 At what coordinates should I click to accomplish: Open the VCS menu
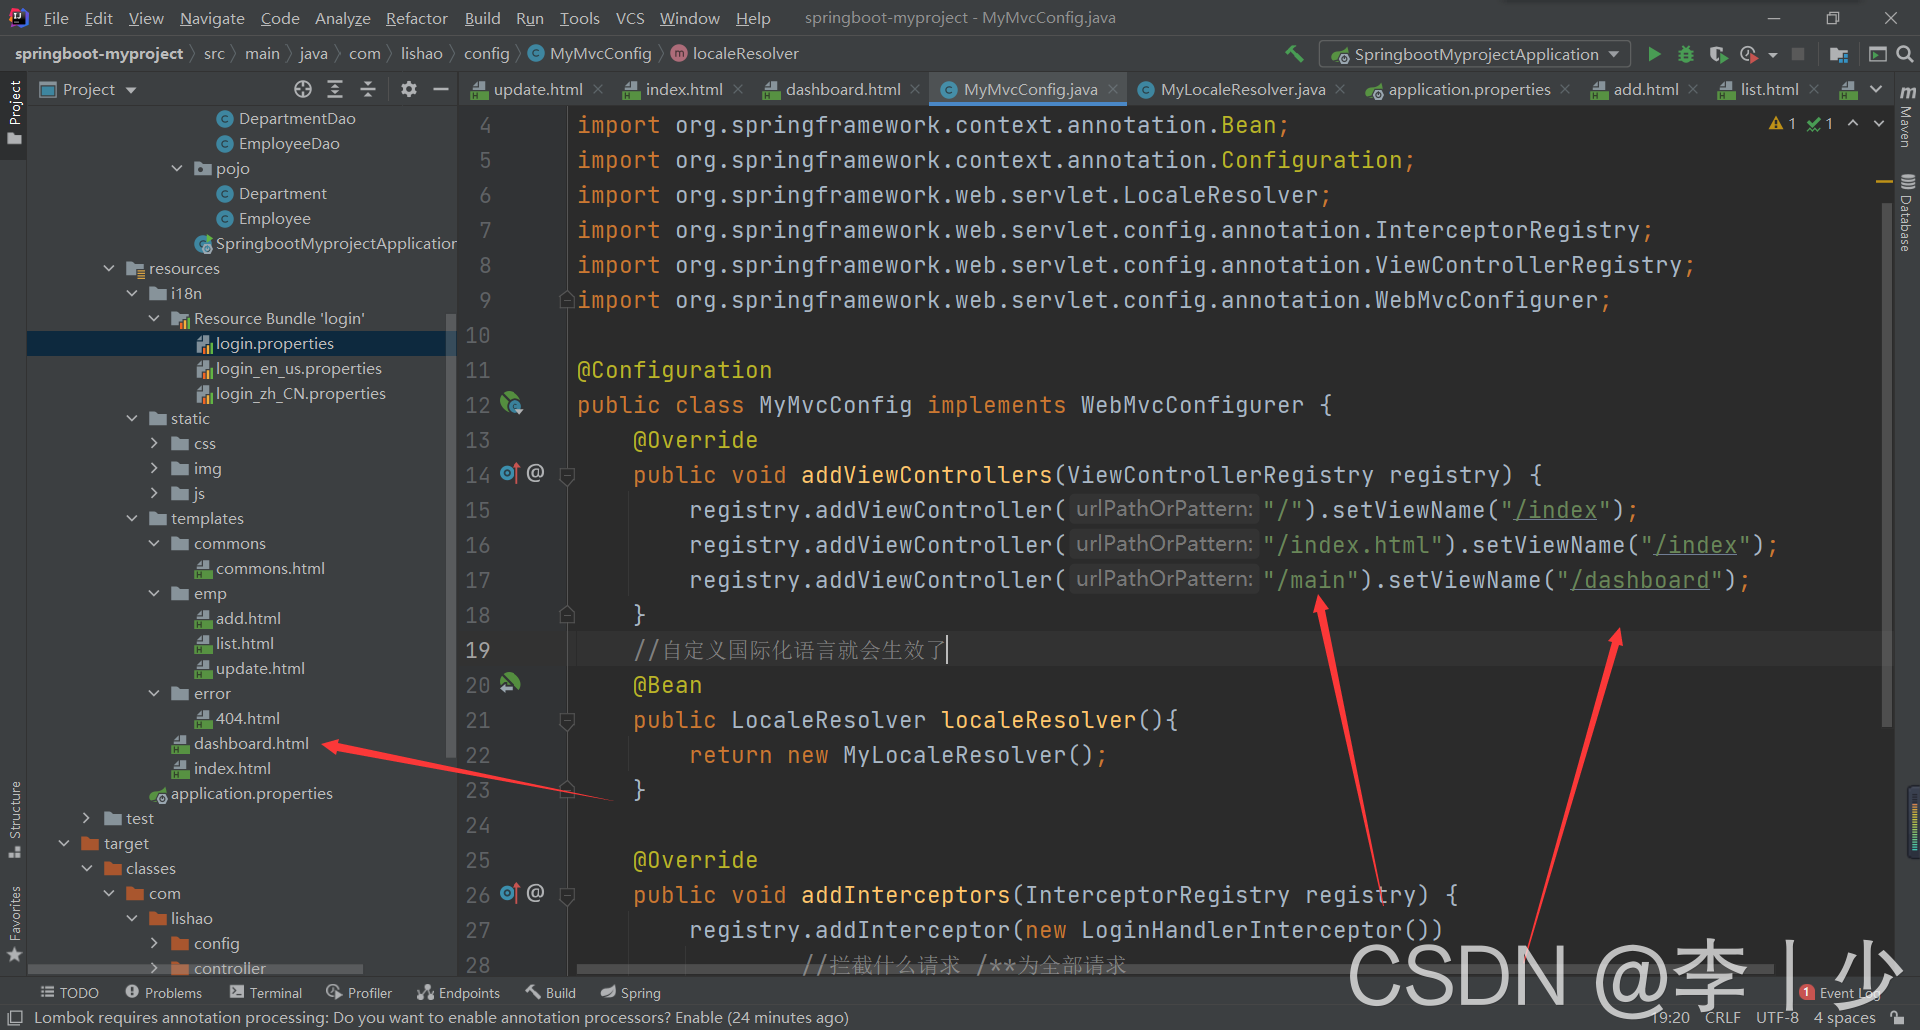630,17
